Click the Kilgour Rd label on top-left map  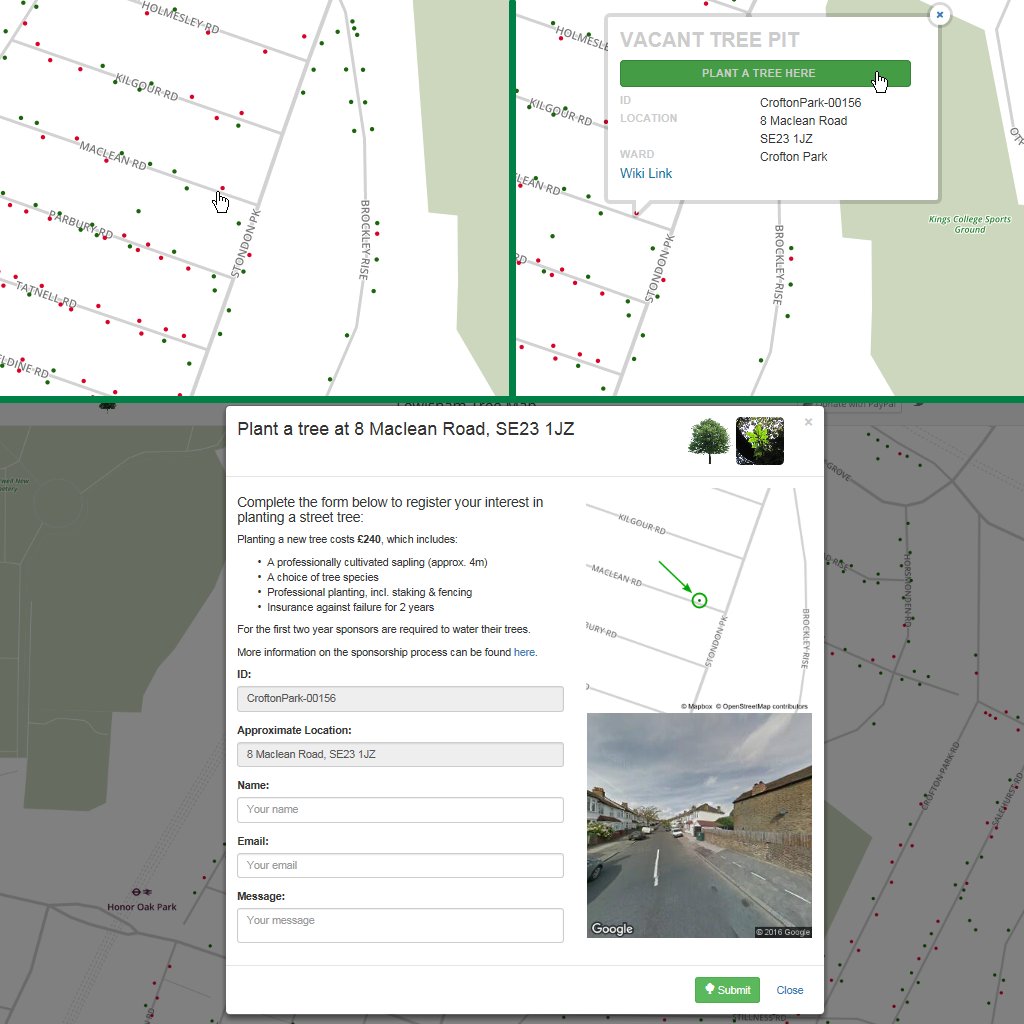point(146,87)
